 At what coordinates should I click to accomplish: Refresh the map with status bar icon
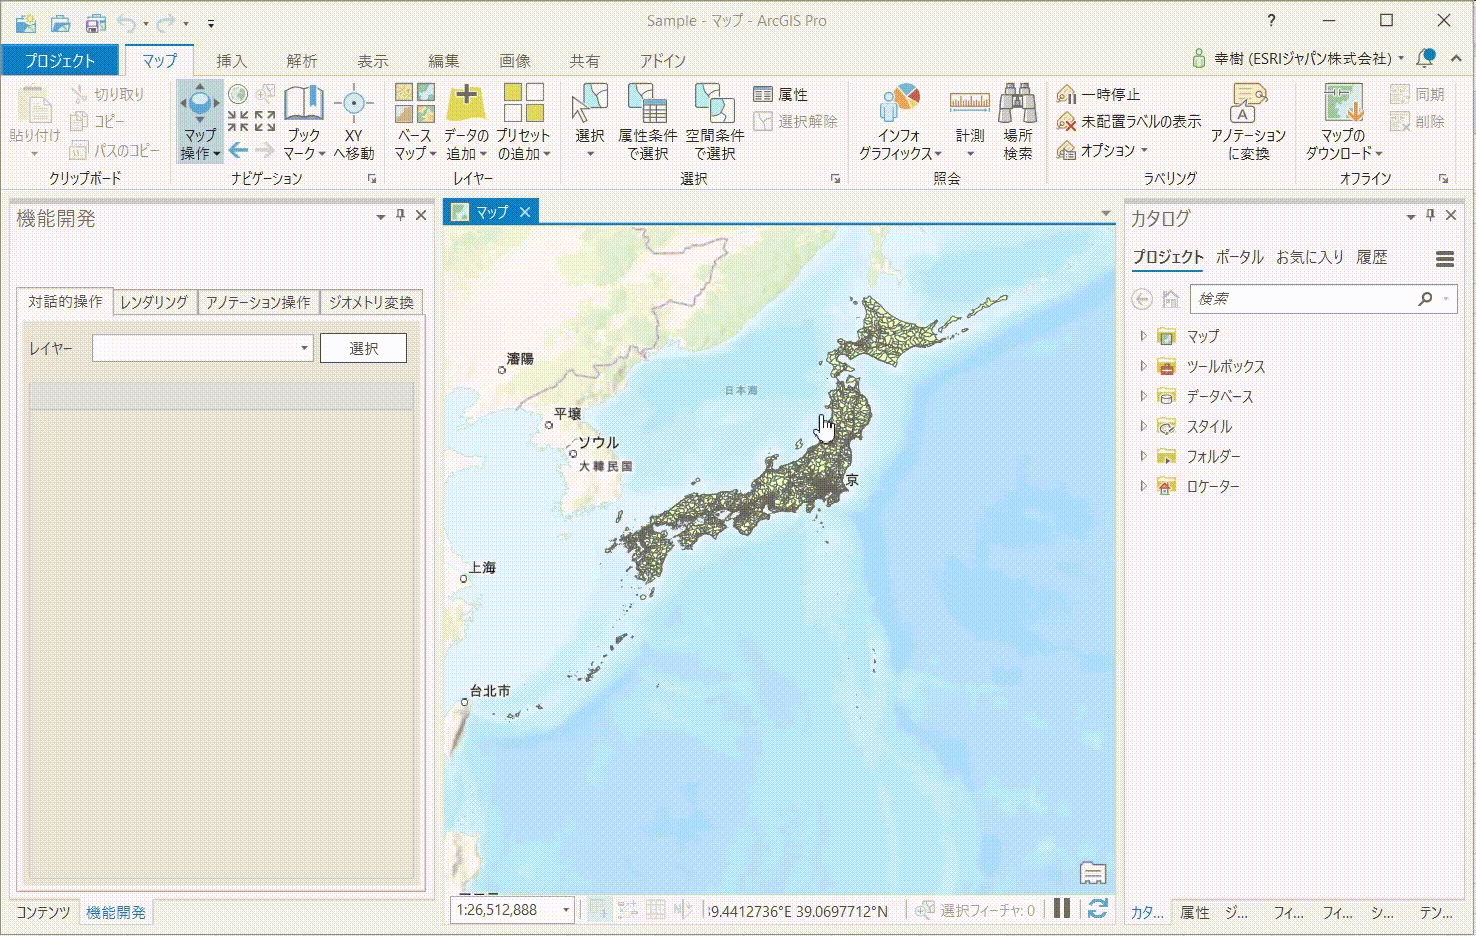tap(1097, 909)
